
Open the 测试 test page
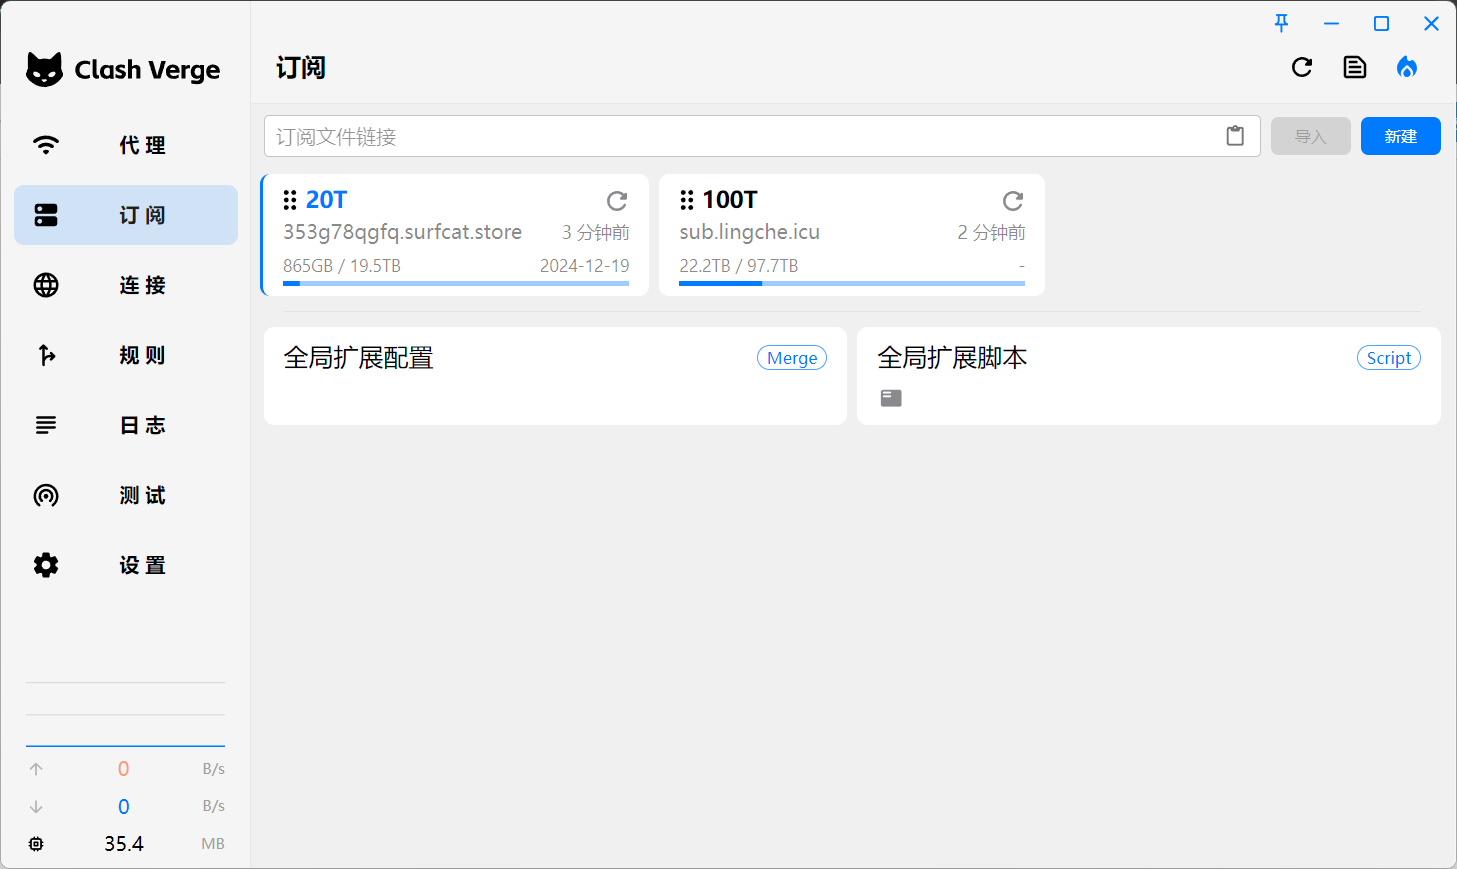coord(126,495)
